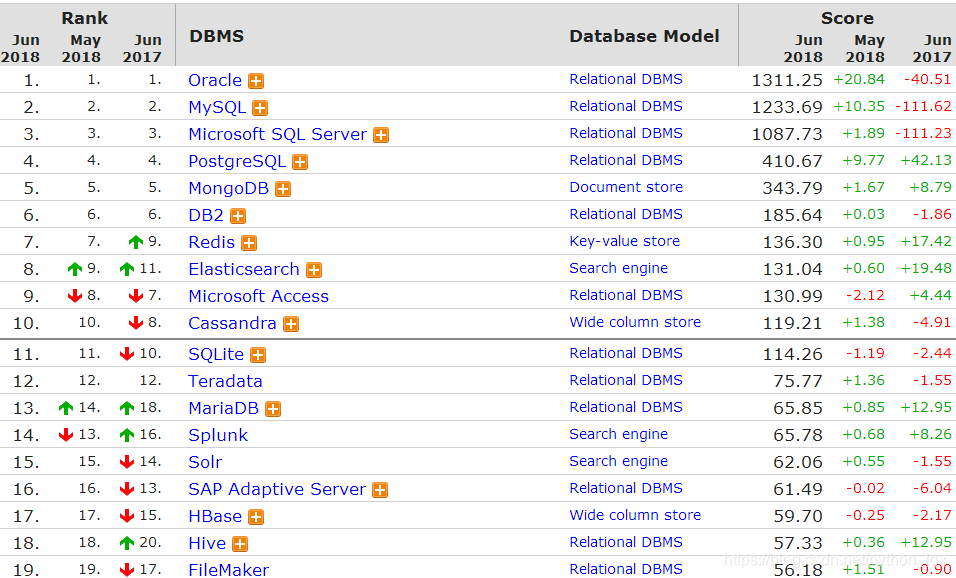Click the green up arrow in Redis row

click(x=136, y=242)
